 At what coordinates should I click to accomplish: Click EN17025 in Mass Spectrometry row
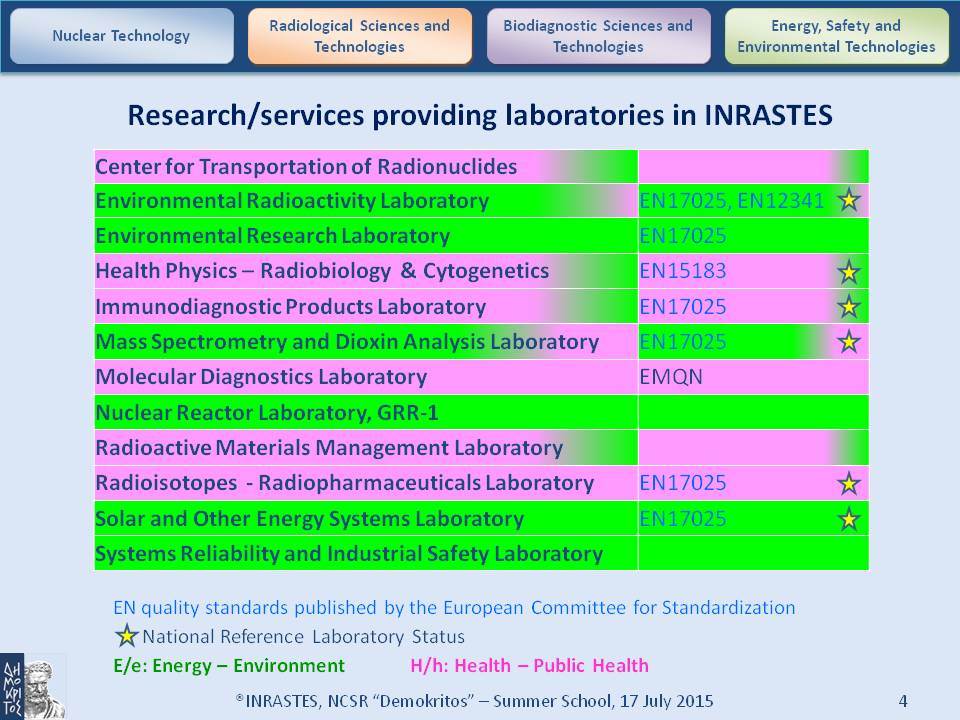pyautogui.click(x=683, y=342)
